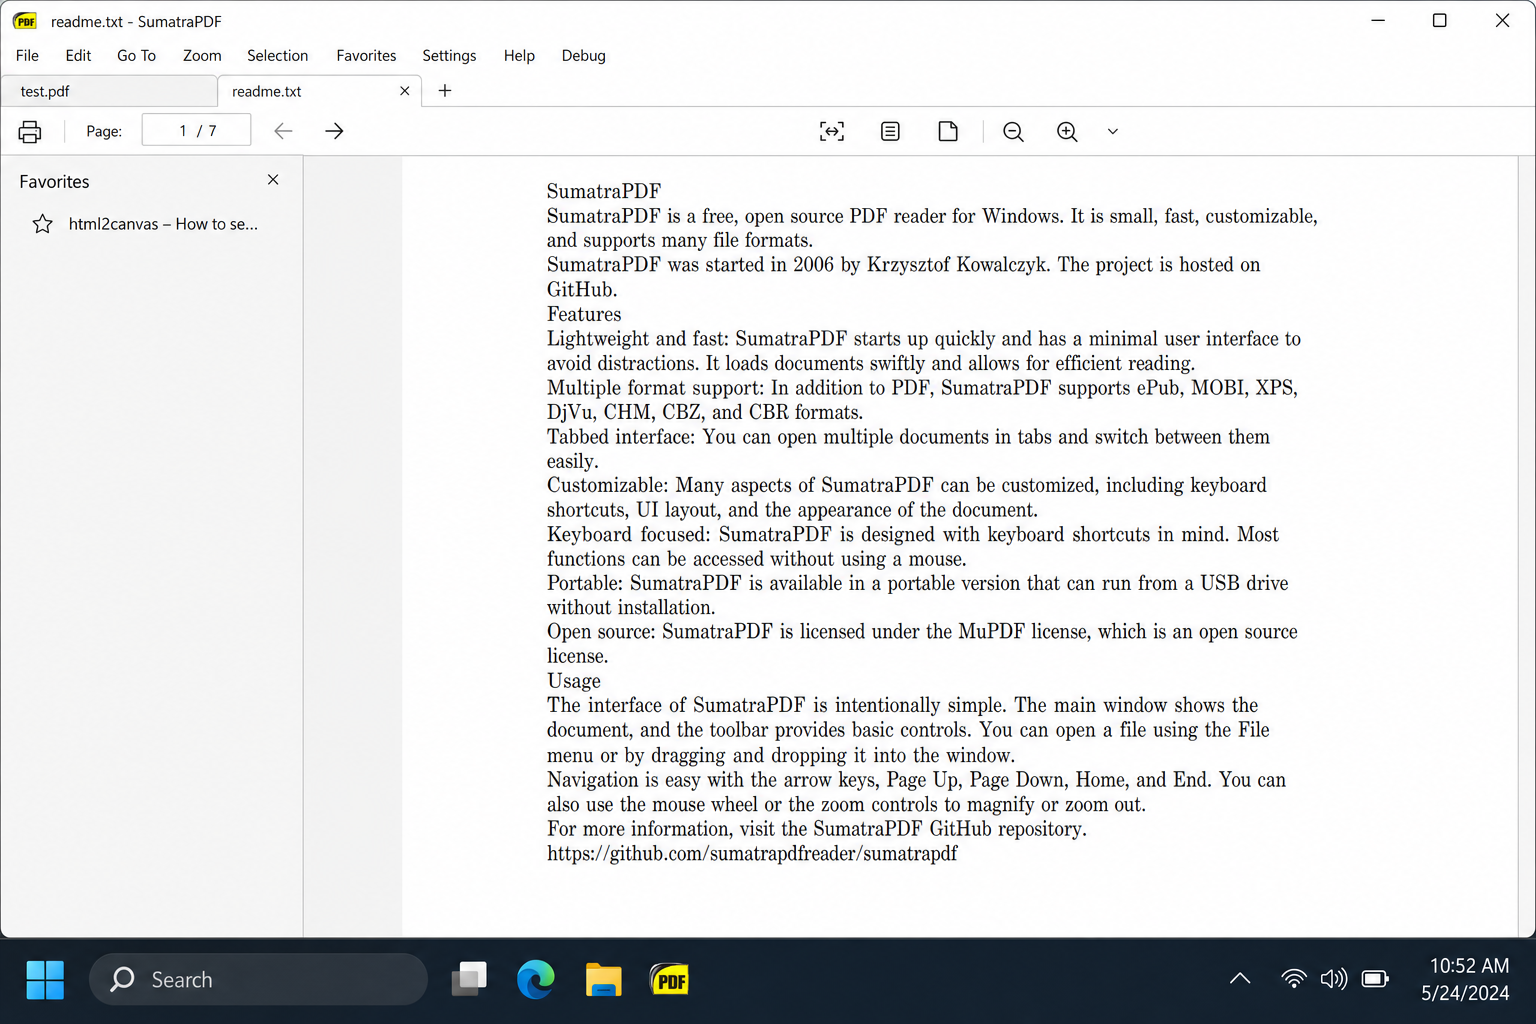Zoom out with magnifier minus icon
1536x1024 pixels.
[1013, 131]
